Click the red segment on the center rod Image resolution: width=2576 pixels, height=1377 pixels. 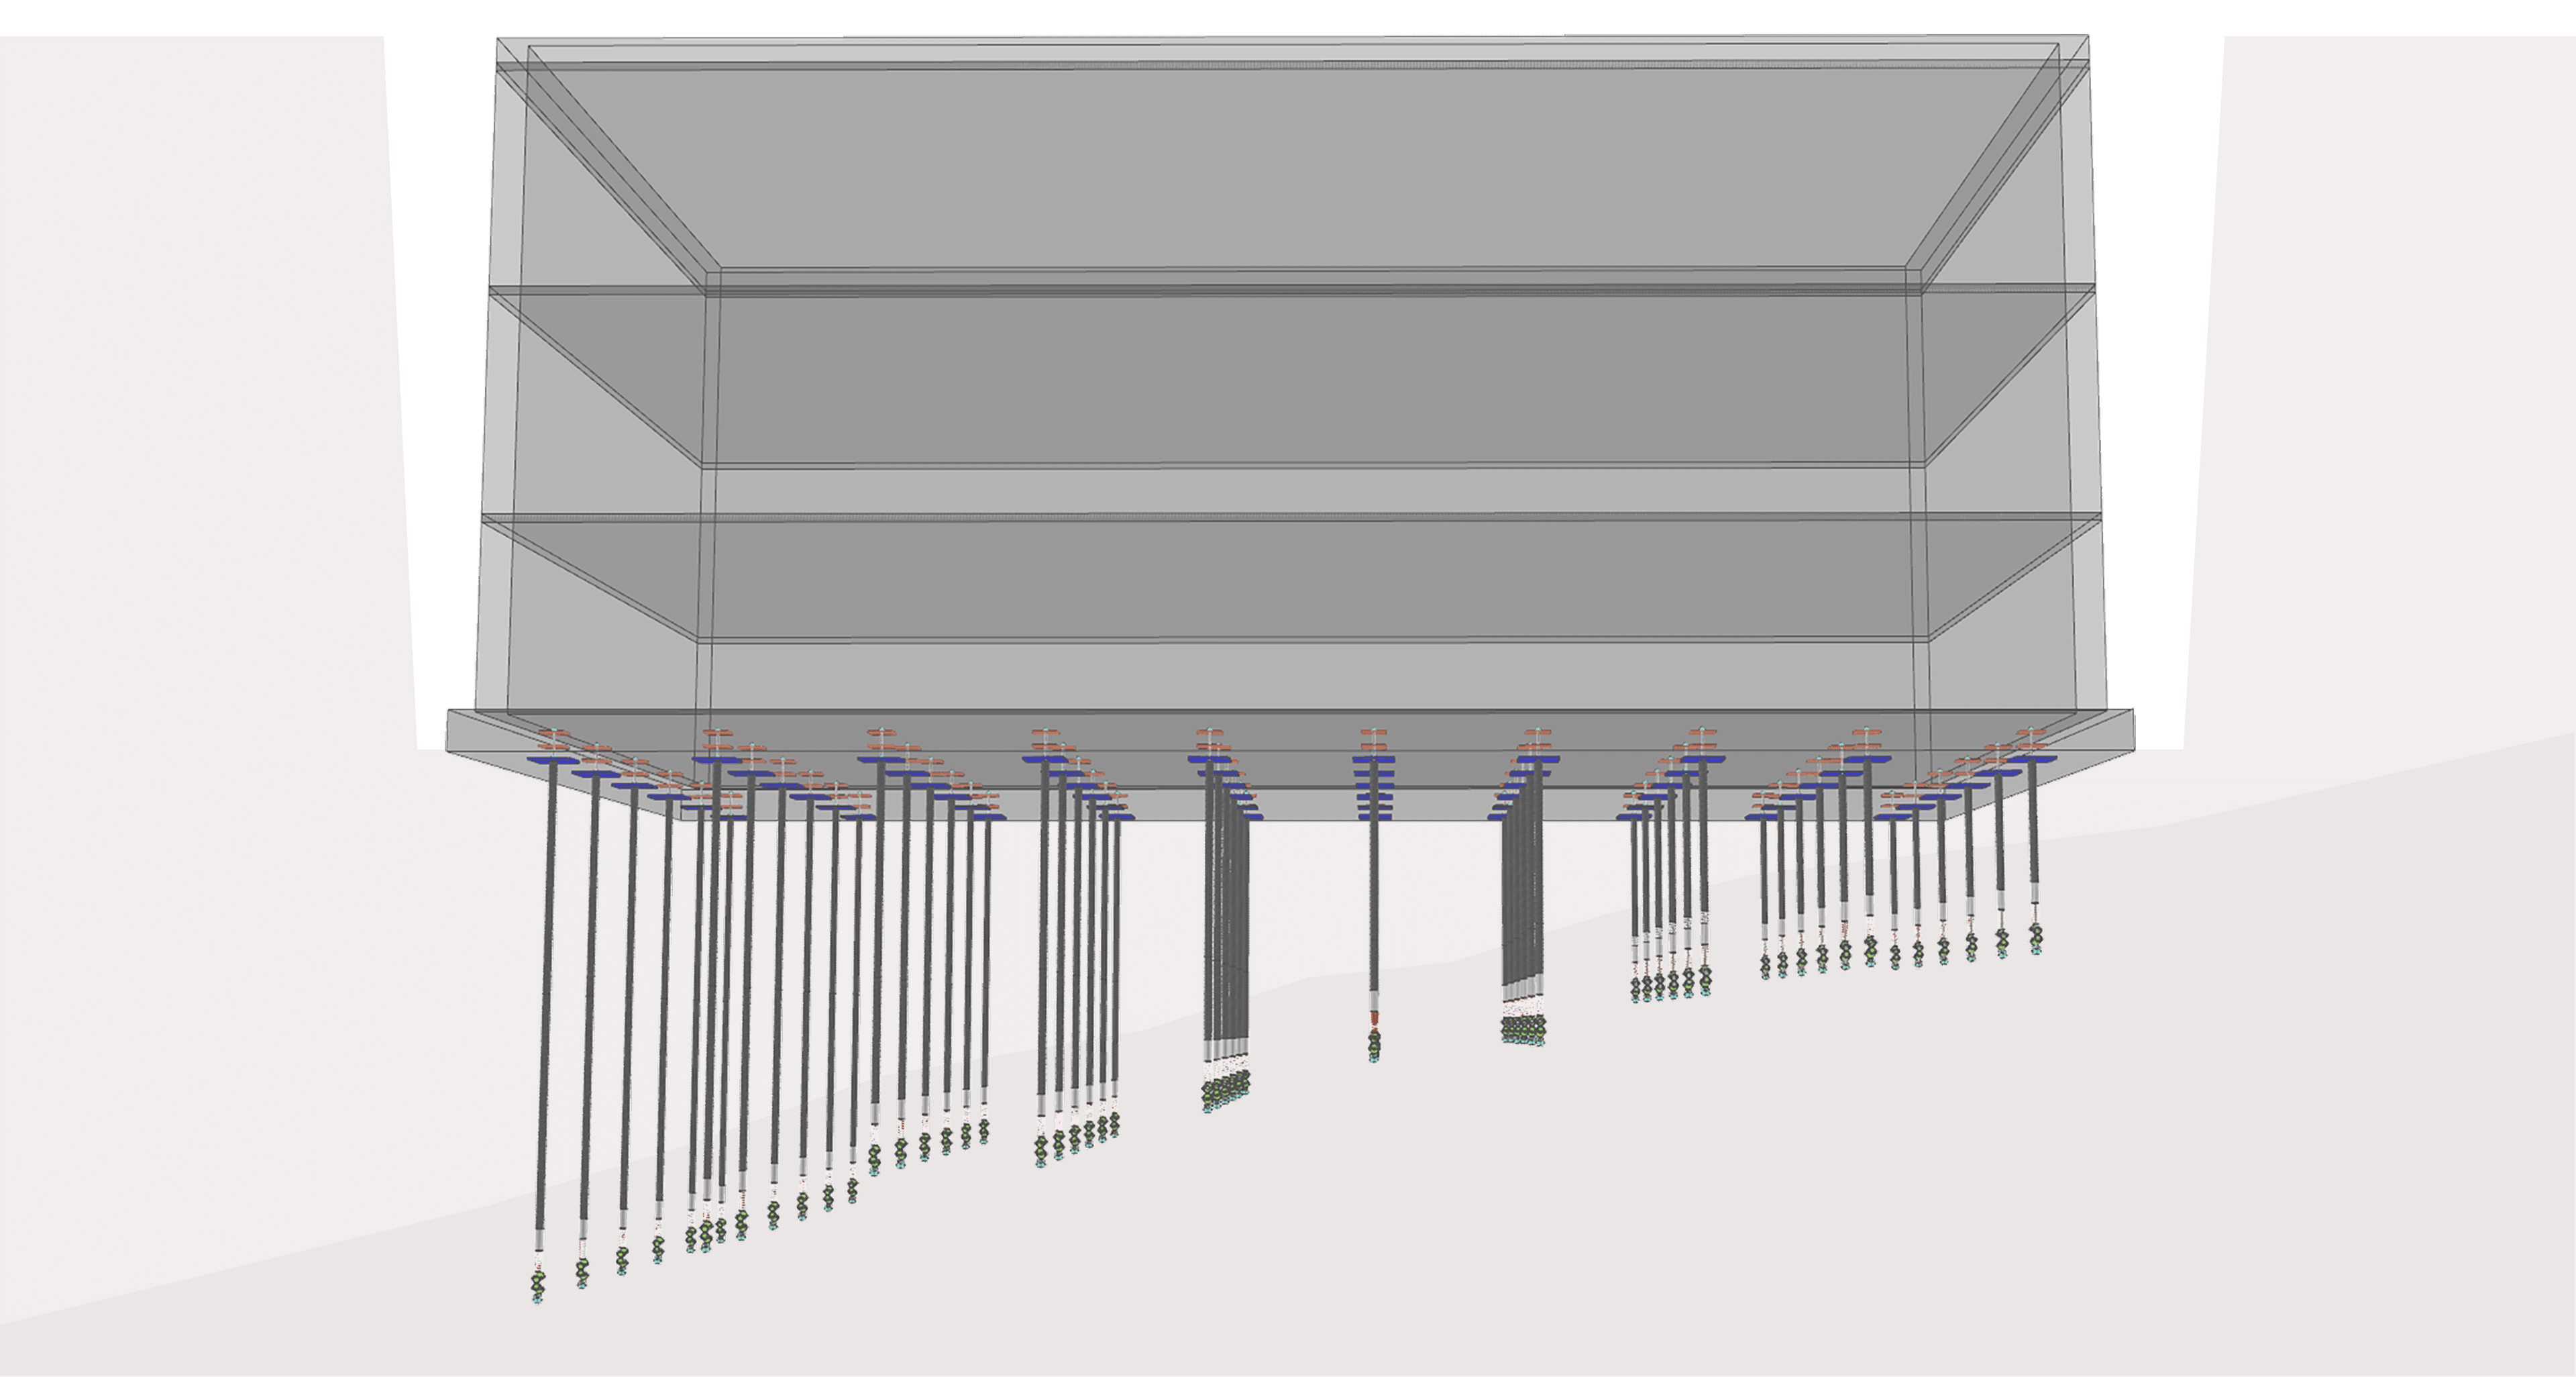click(x=1374, y=1018)
